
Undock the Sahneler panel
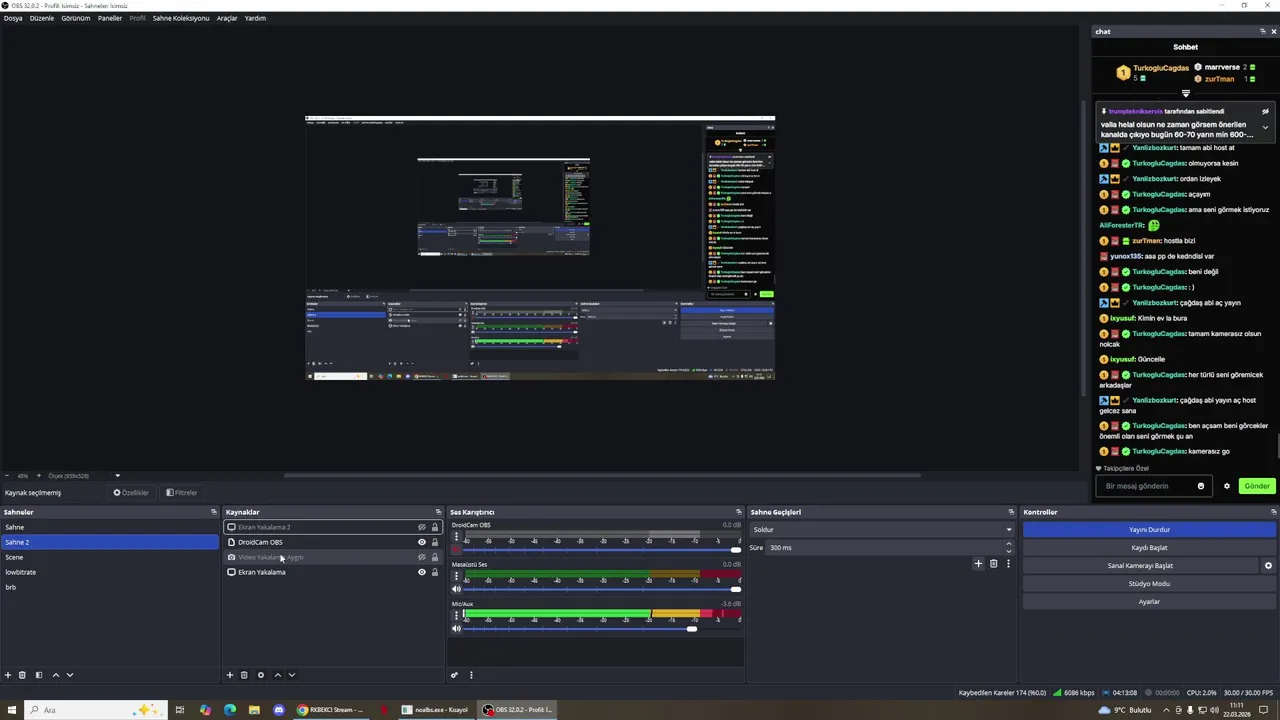[214, 512]
